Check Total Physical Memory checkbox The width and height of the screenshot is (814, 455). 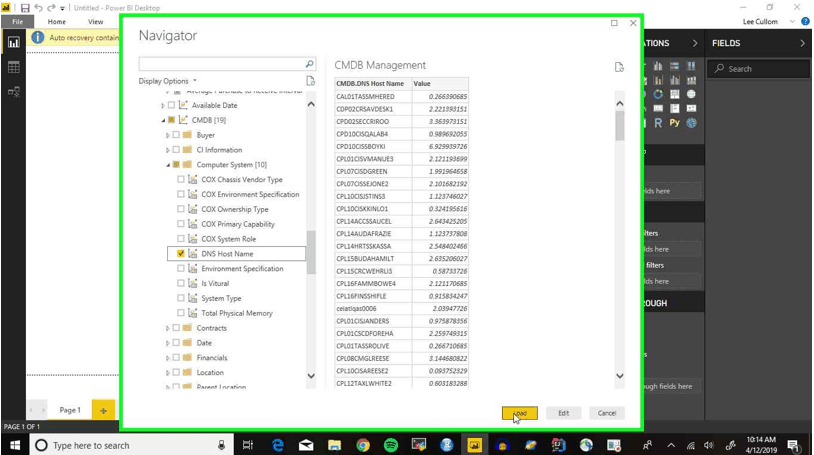click(181, 313)
